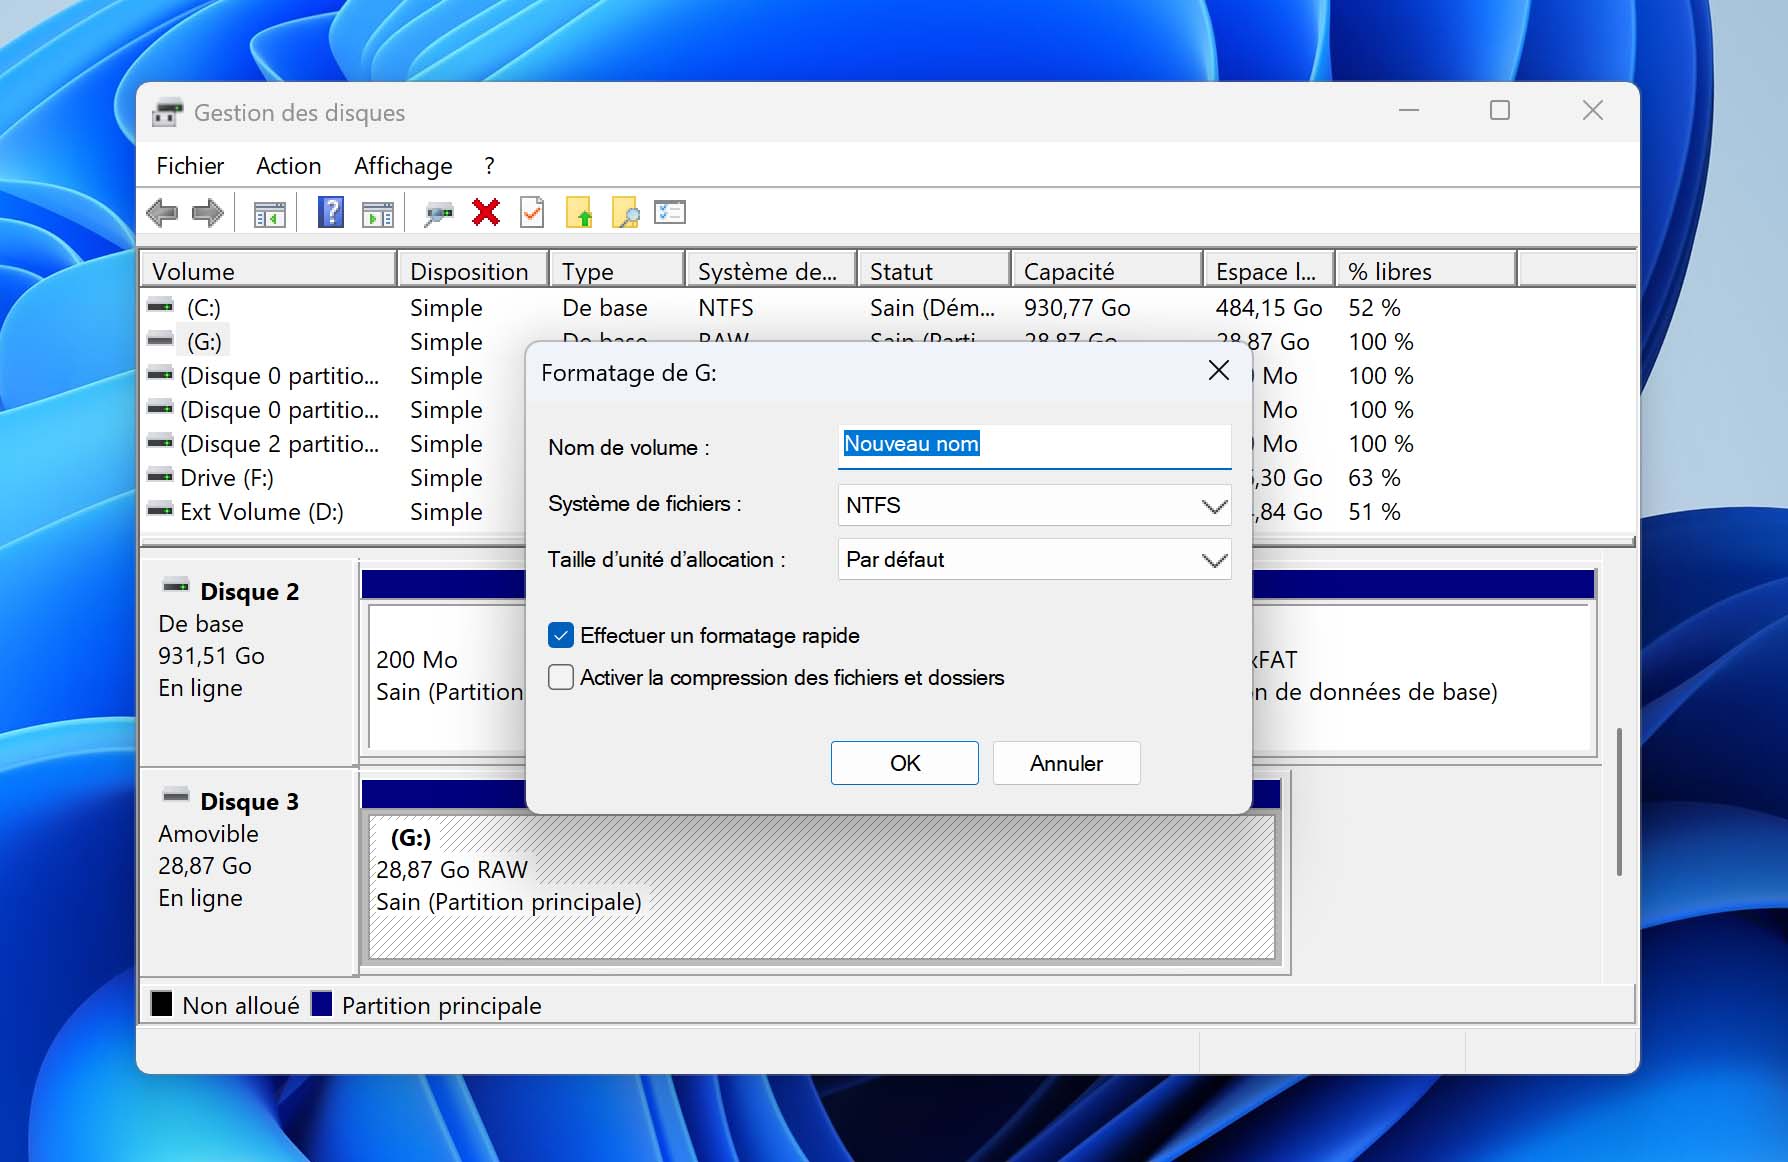1788x1162 pixels.
Task: Uncheck Effectuer un formatage rapide
Action: pyautogui.click(x=561, y=636)
